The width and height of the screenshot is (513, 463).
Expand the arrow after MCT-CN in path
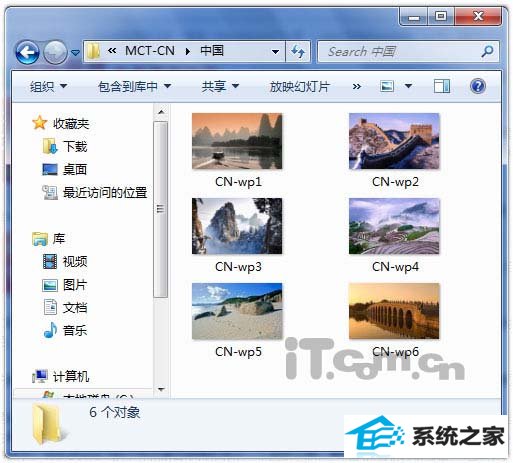pos(188,51)
